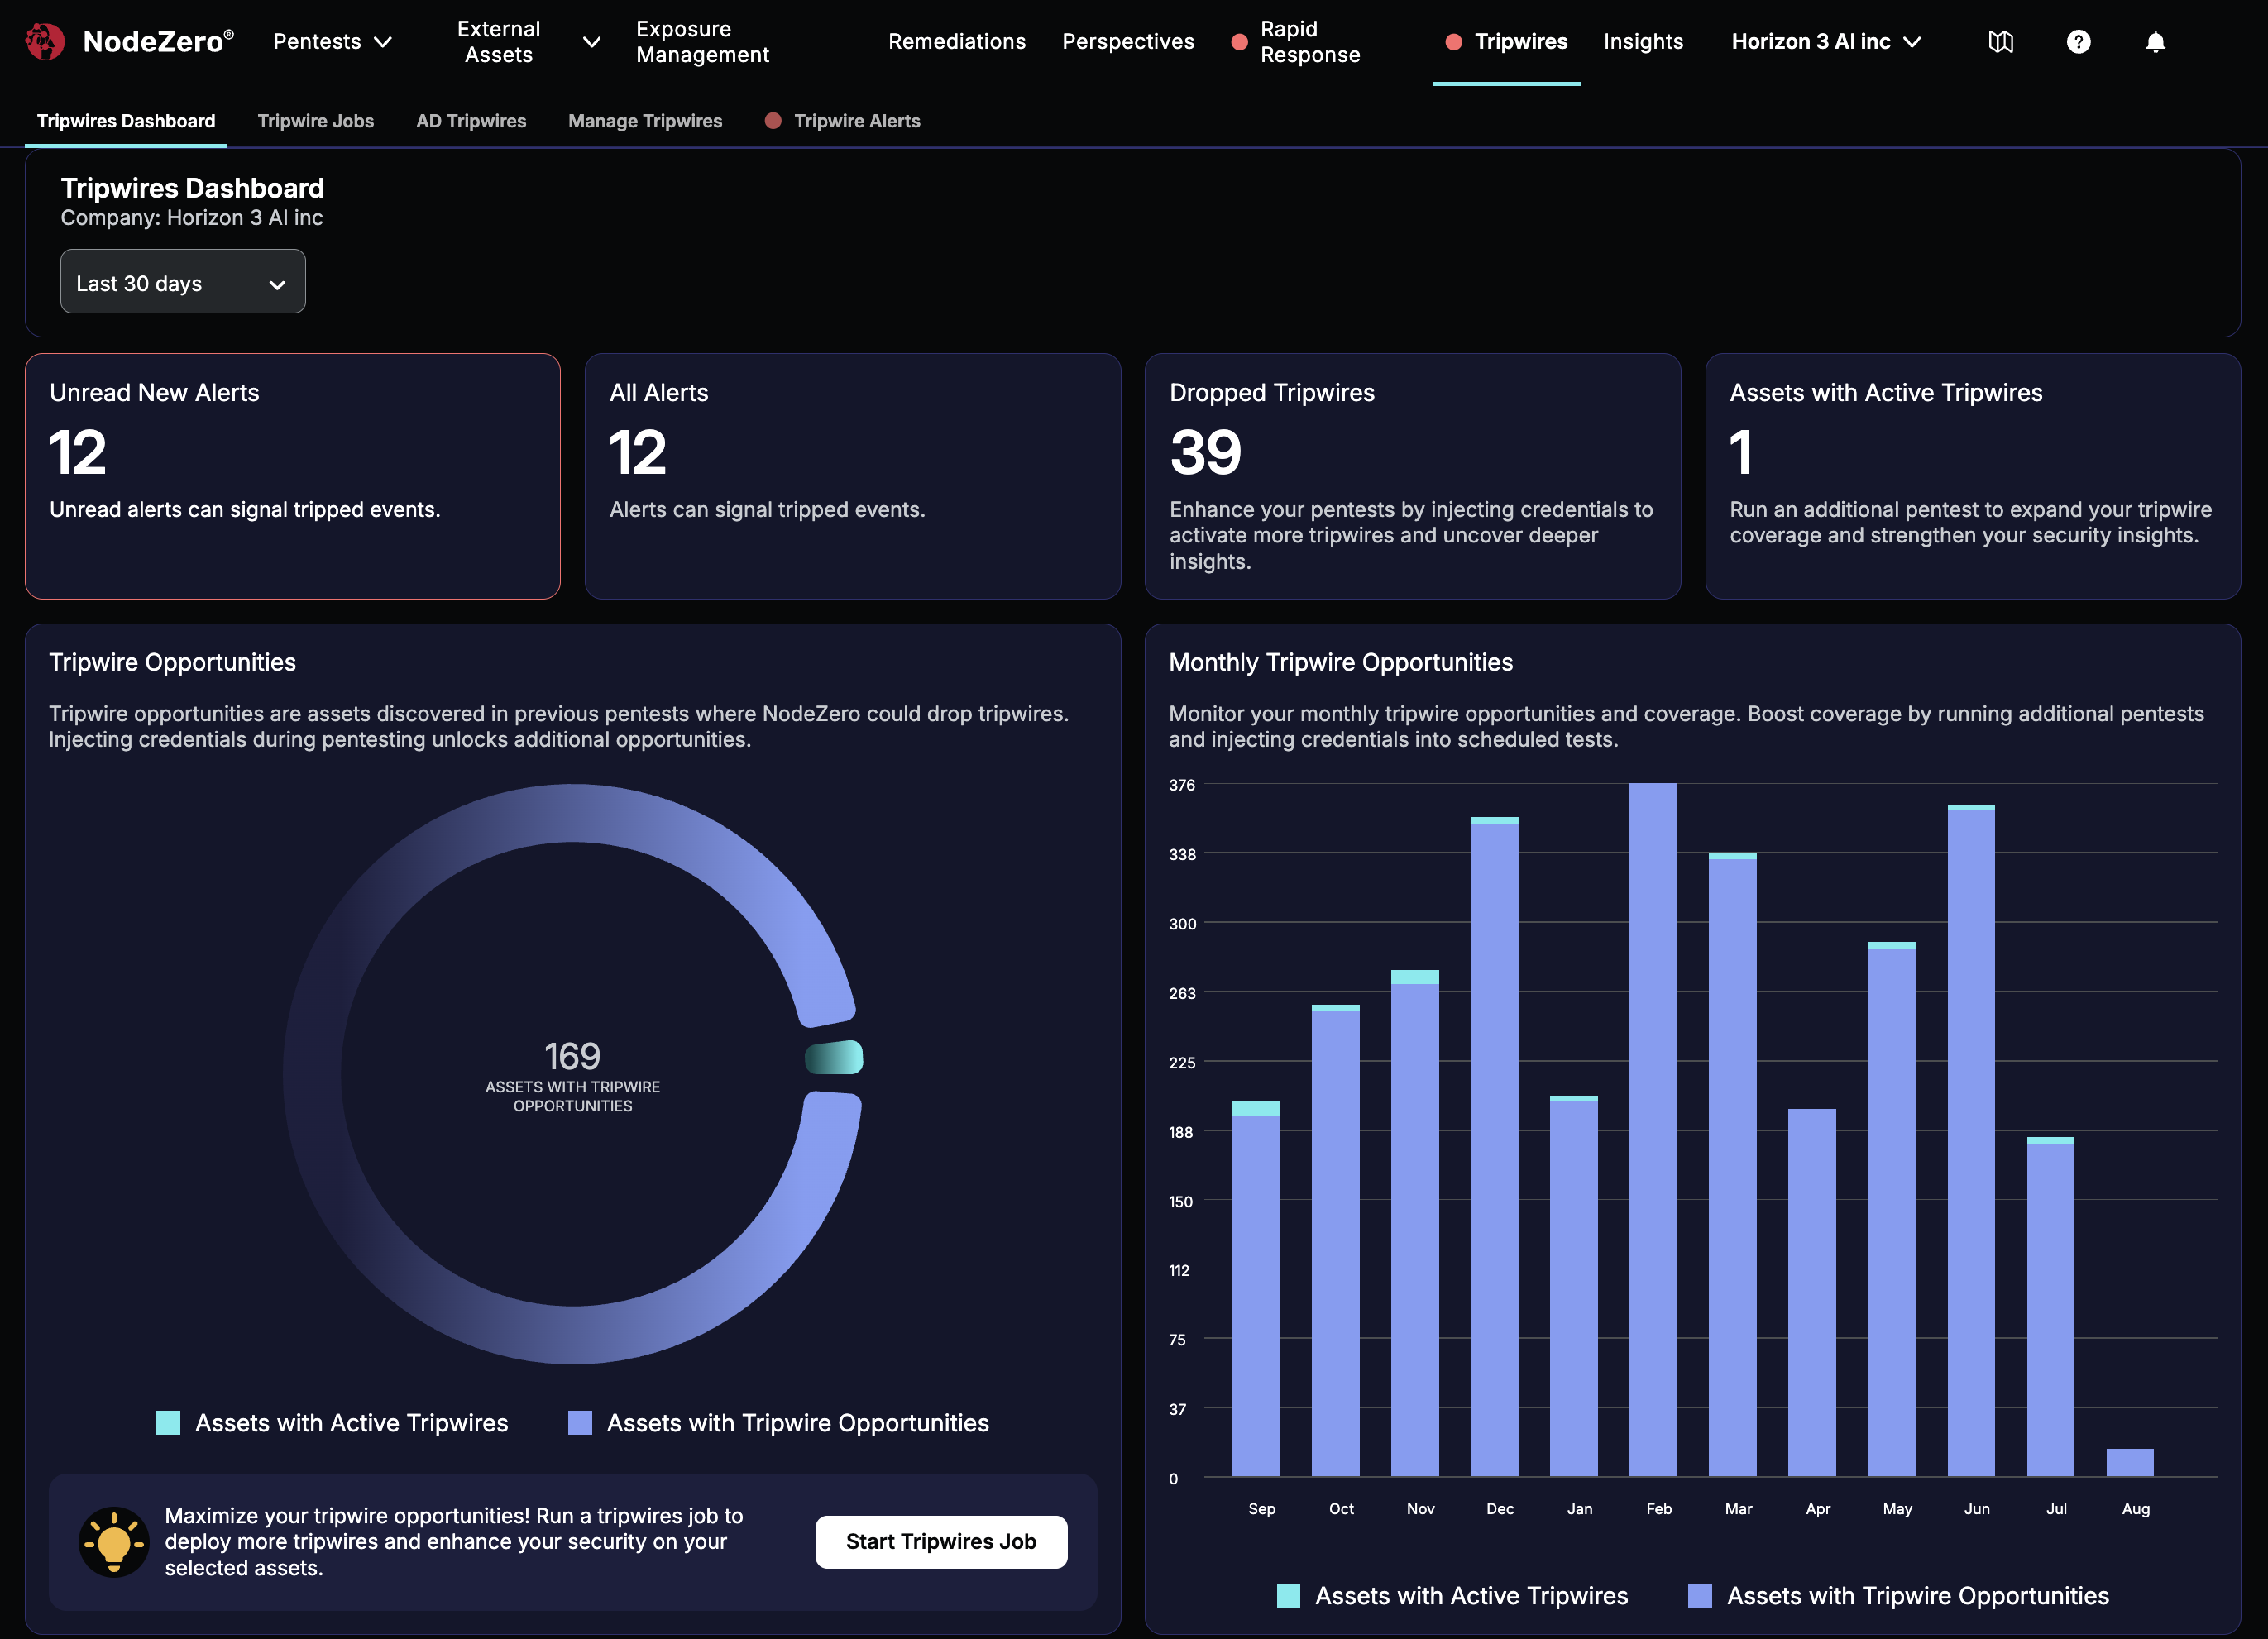Select the Apr bar in monthly chart

pyautogui.click(x=1812, y=1293)
